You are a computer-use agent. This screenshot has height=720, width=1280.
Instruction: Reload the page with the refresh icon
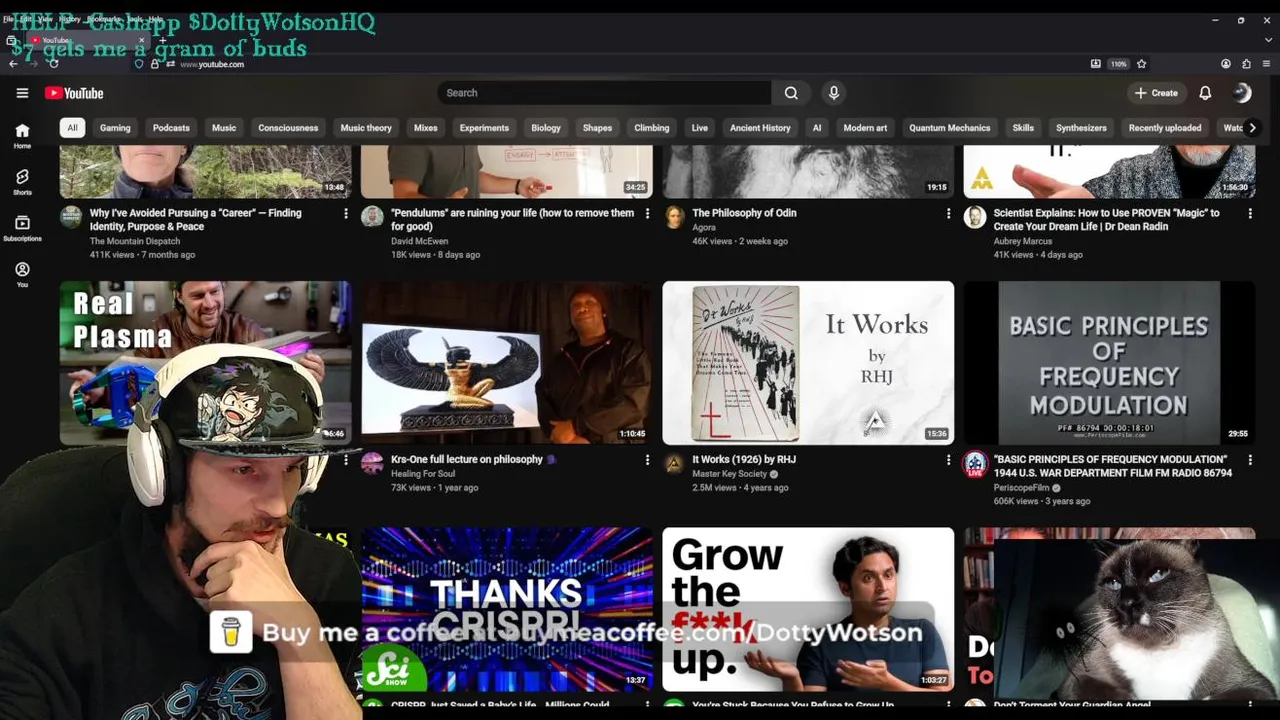point(53,64)
